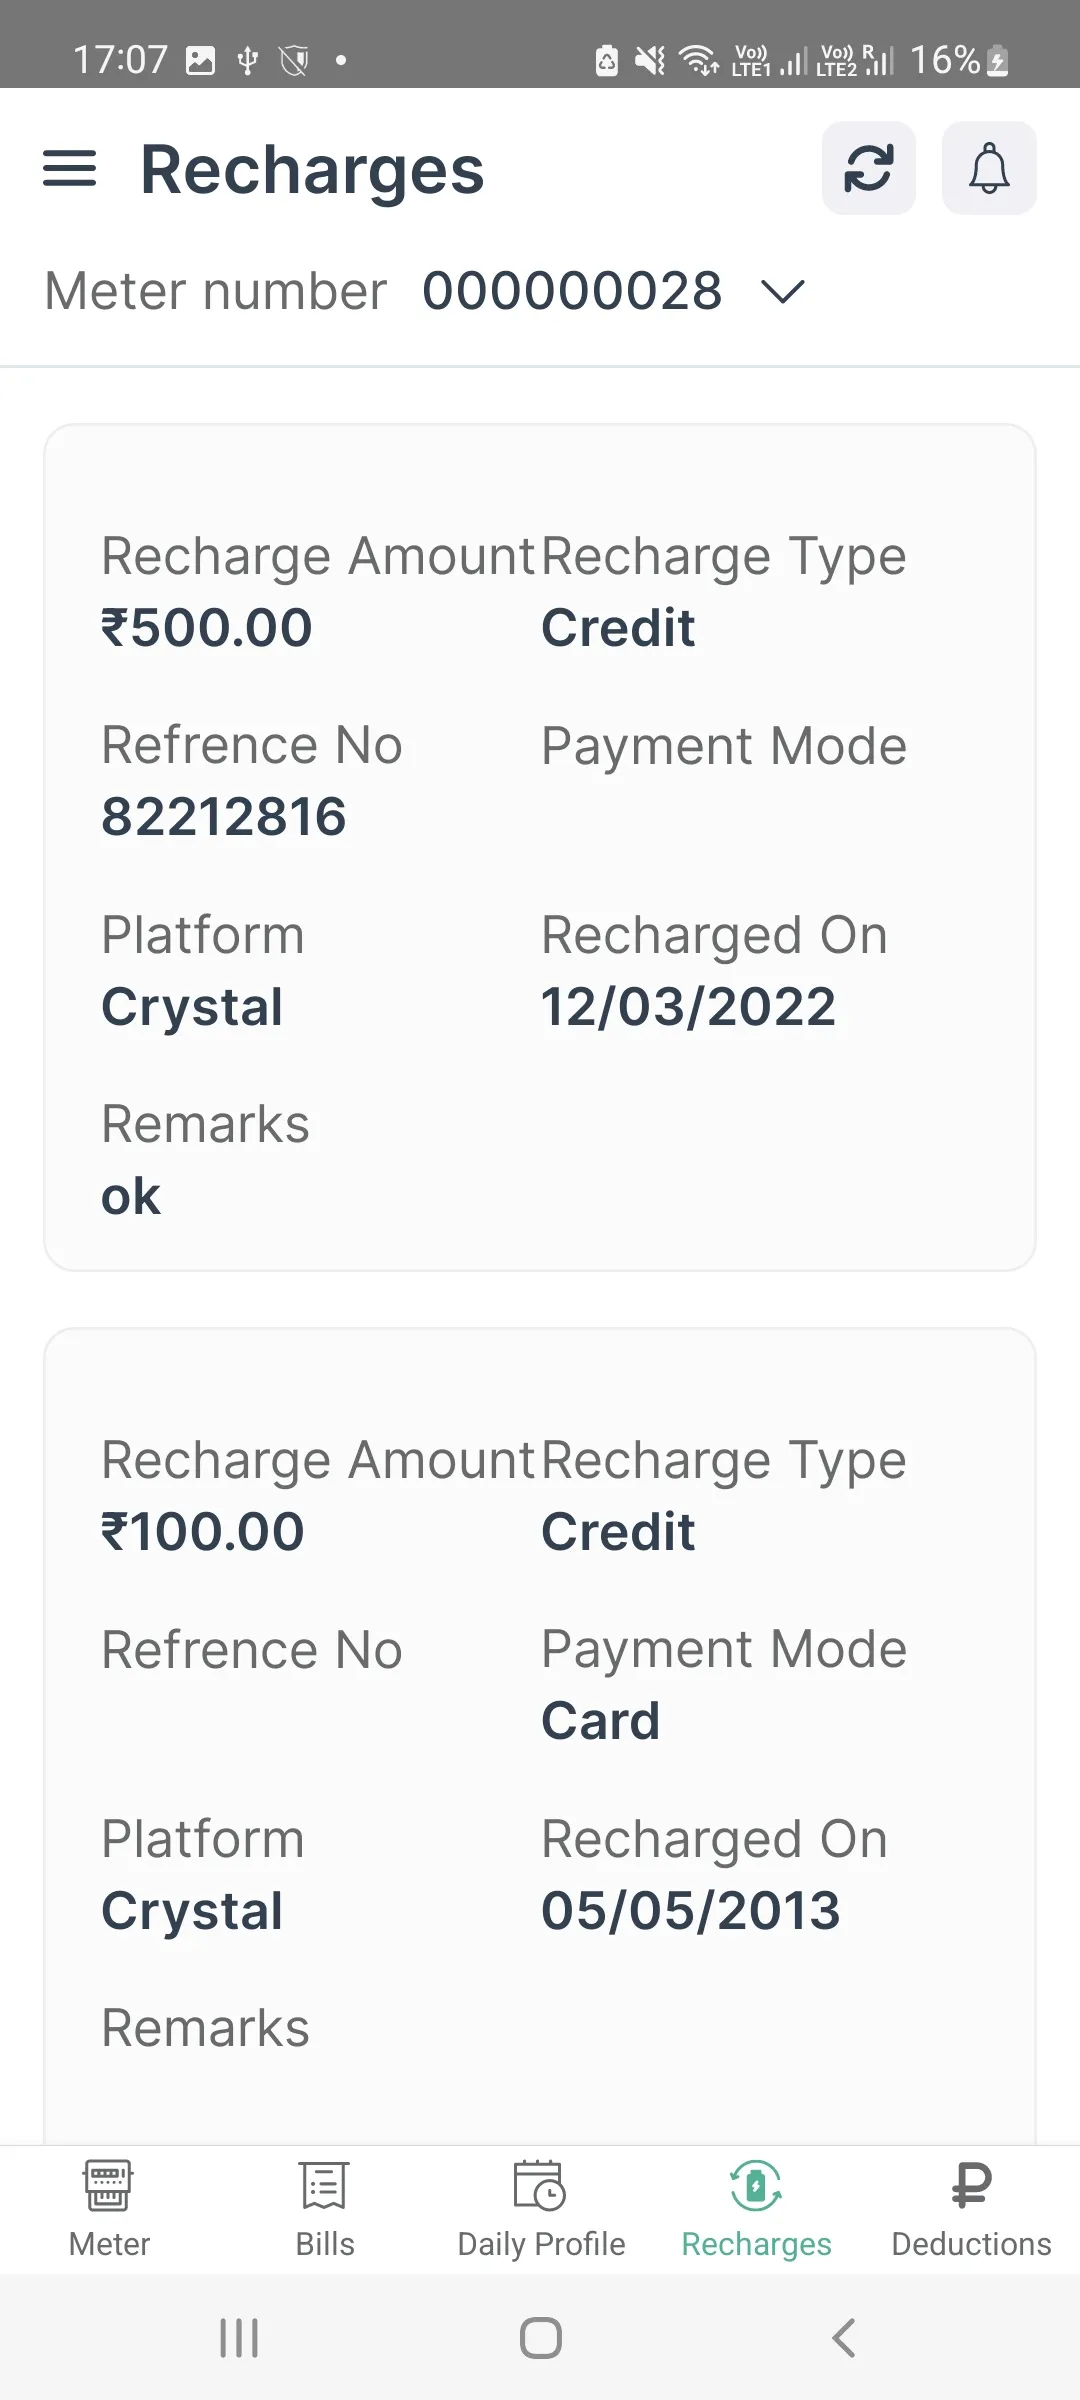Tap the 12/03/2022 recharged date
This screenshot has height=2400, width=1080.
(688, 1007)
